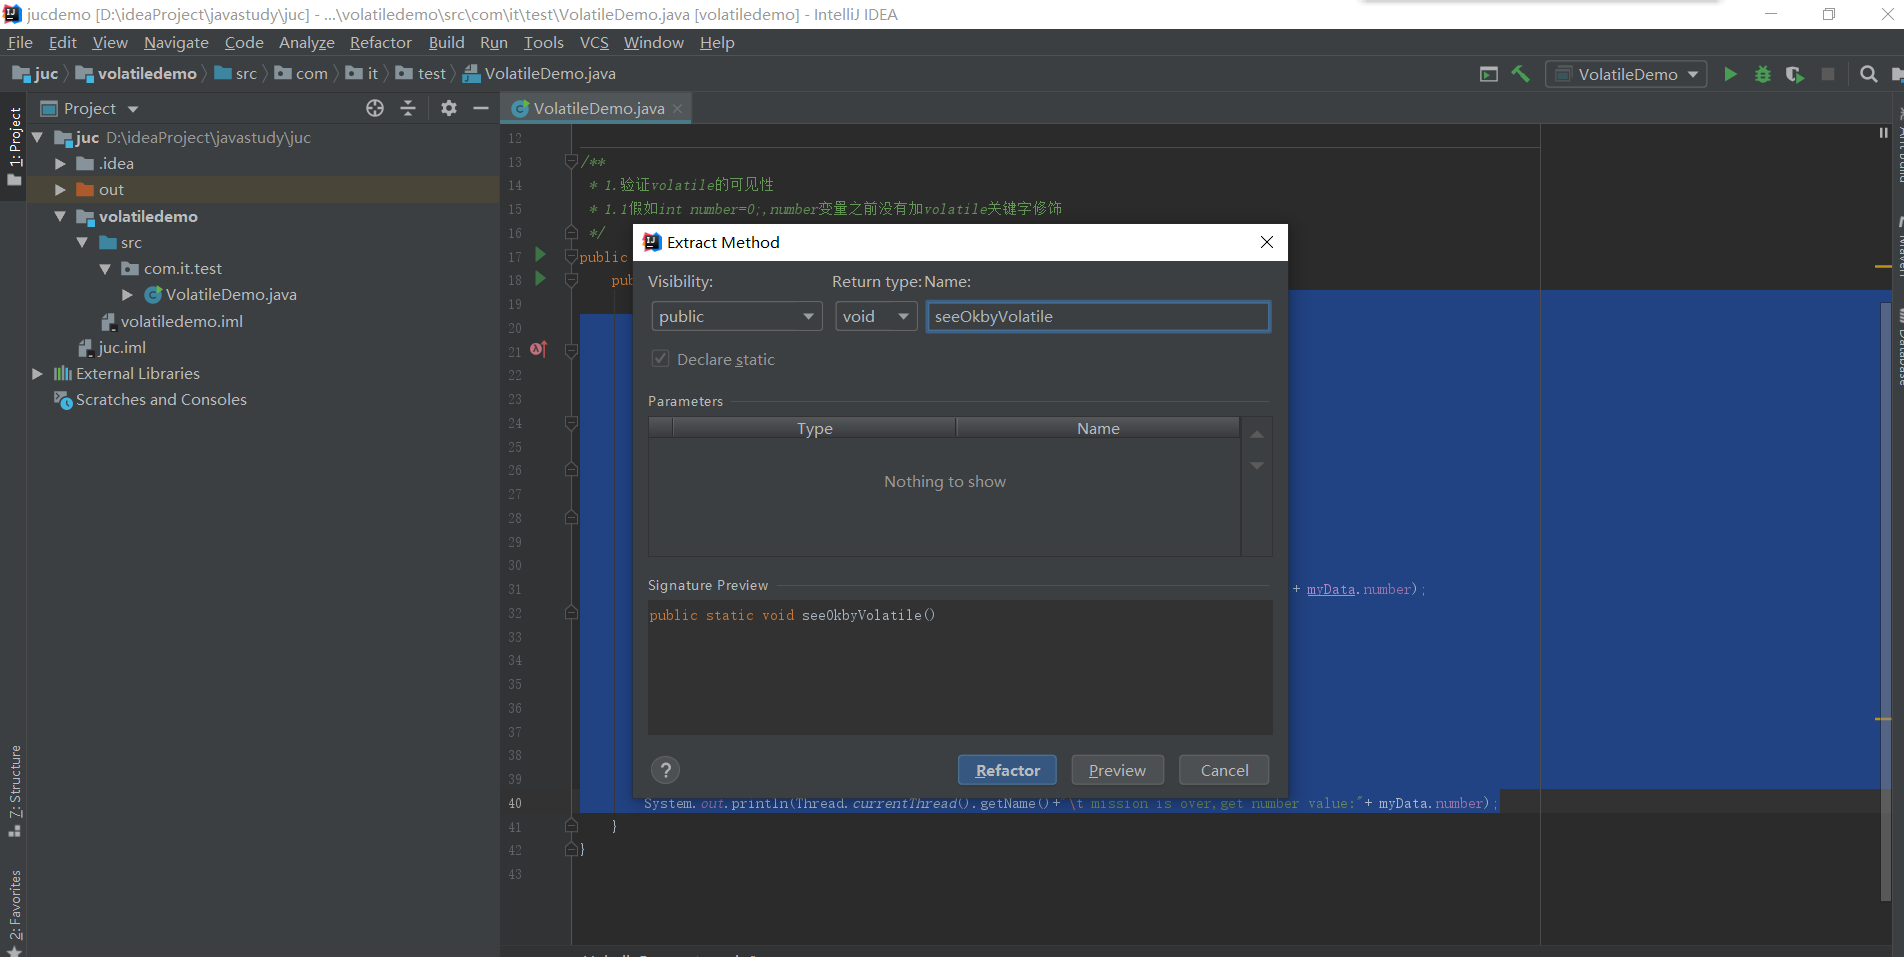Image resolution: width=1904 pixels, height=957 pixels.
Task: Expand the VolatileDemo.java tree node
Action: click(x=128, y=294)
